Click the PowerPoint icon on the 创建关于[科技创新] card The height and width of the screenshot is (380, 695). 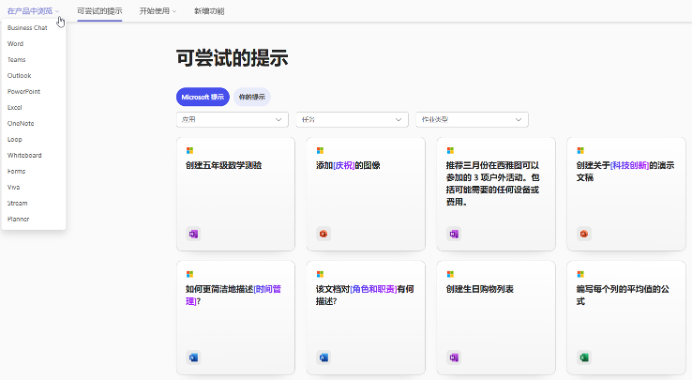[584, 234]
